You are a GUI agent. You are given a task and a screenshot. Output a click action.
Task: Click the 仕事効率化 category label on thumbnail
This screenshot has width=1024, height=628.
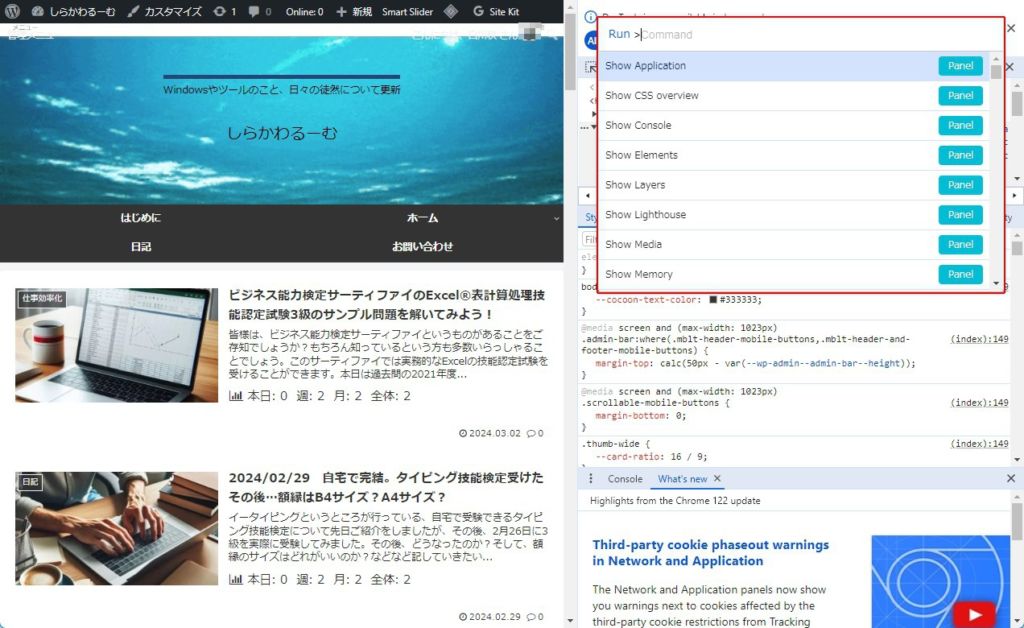(42, 298)
